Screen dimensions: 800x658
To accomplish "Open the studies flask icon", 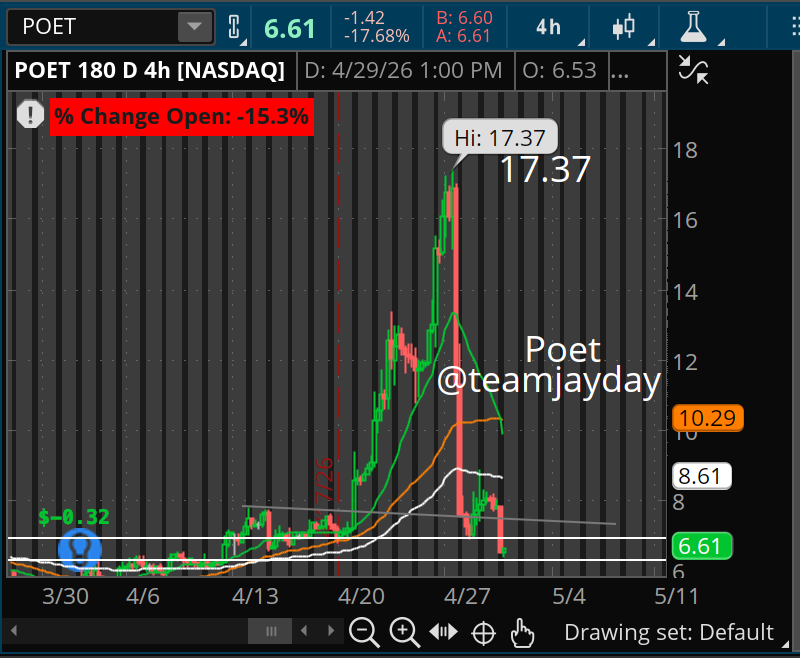I will coord(693,27).
